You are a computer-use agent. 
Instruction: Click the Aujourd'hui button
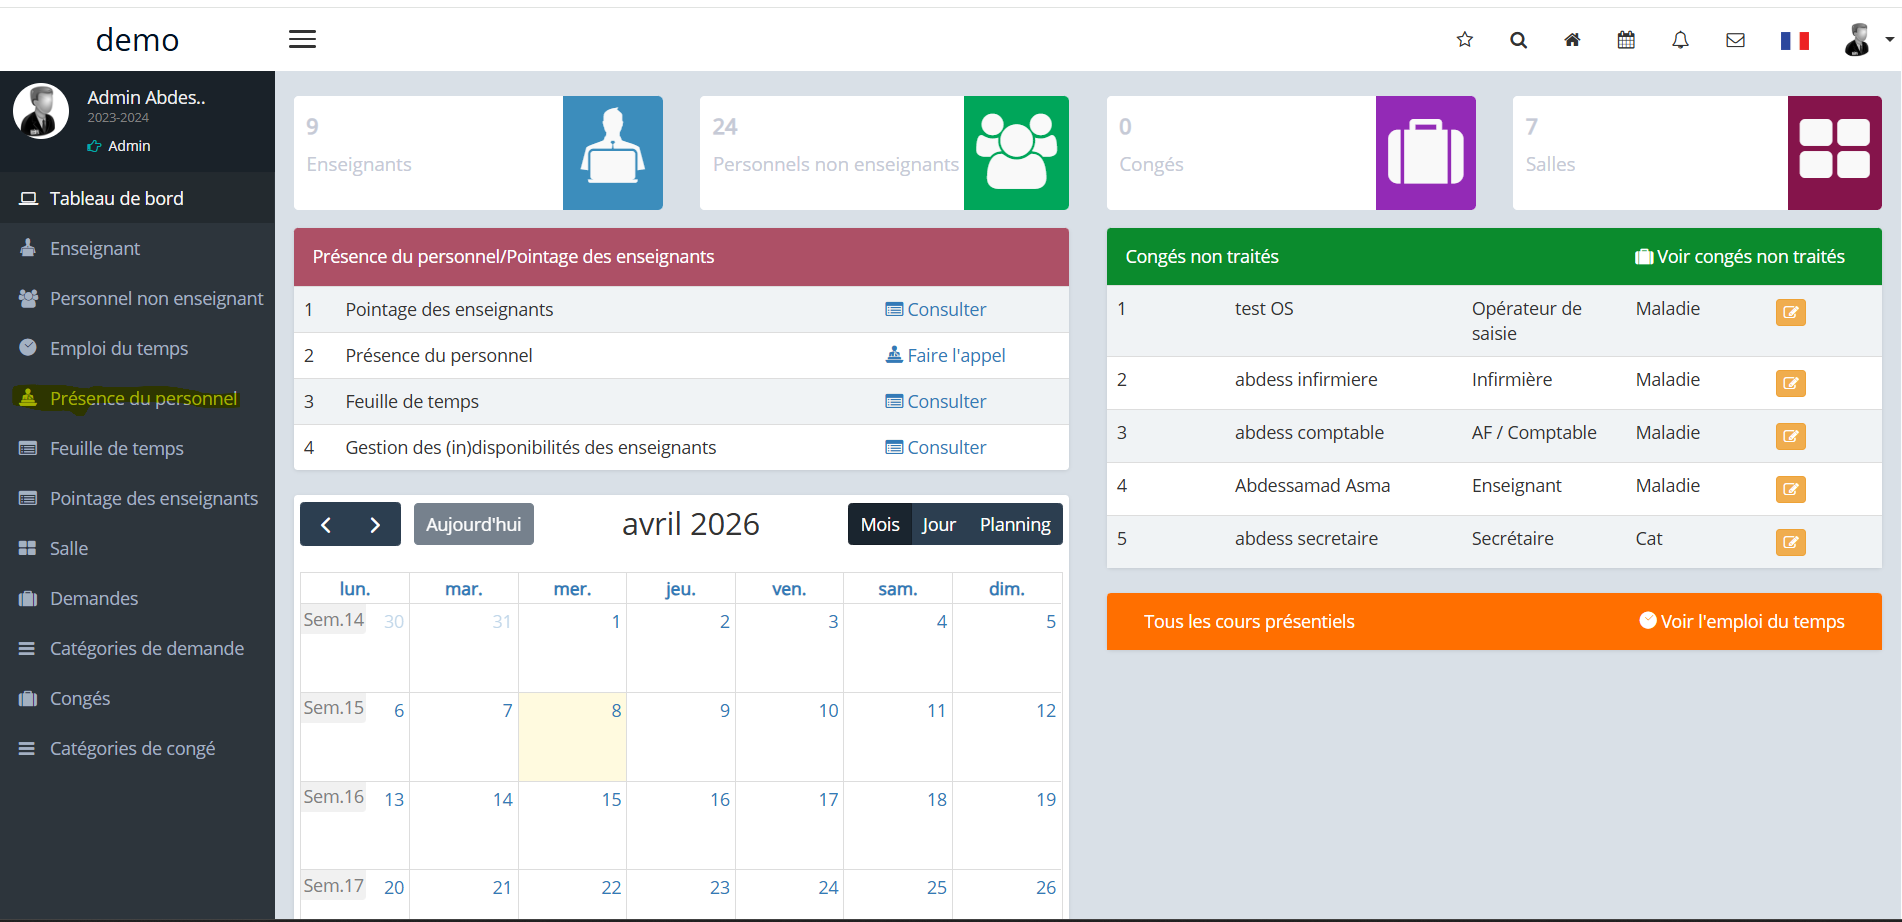point(473,524)
